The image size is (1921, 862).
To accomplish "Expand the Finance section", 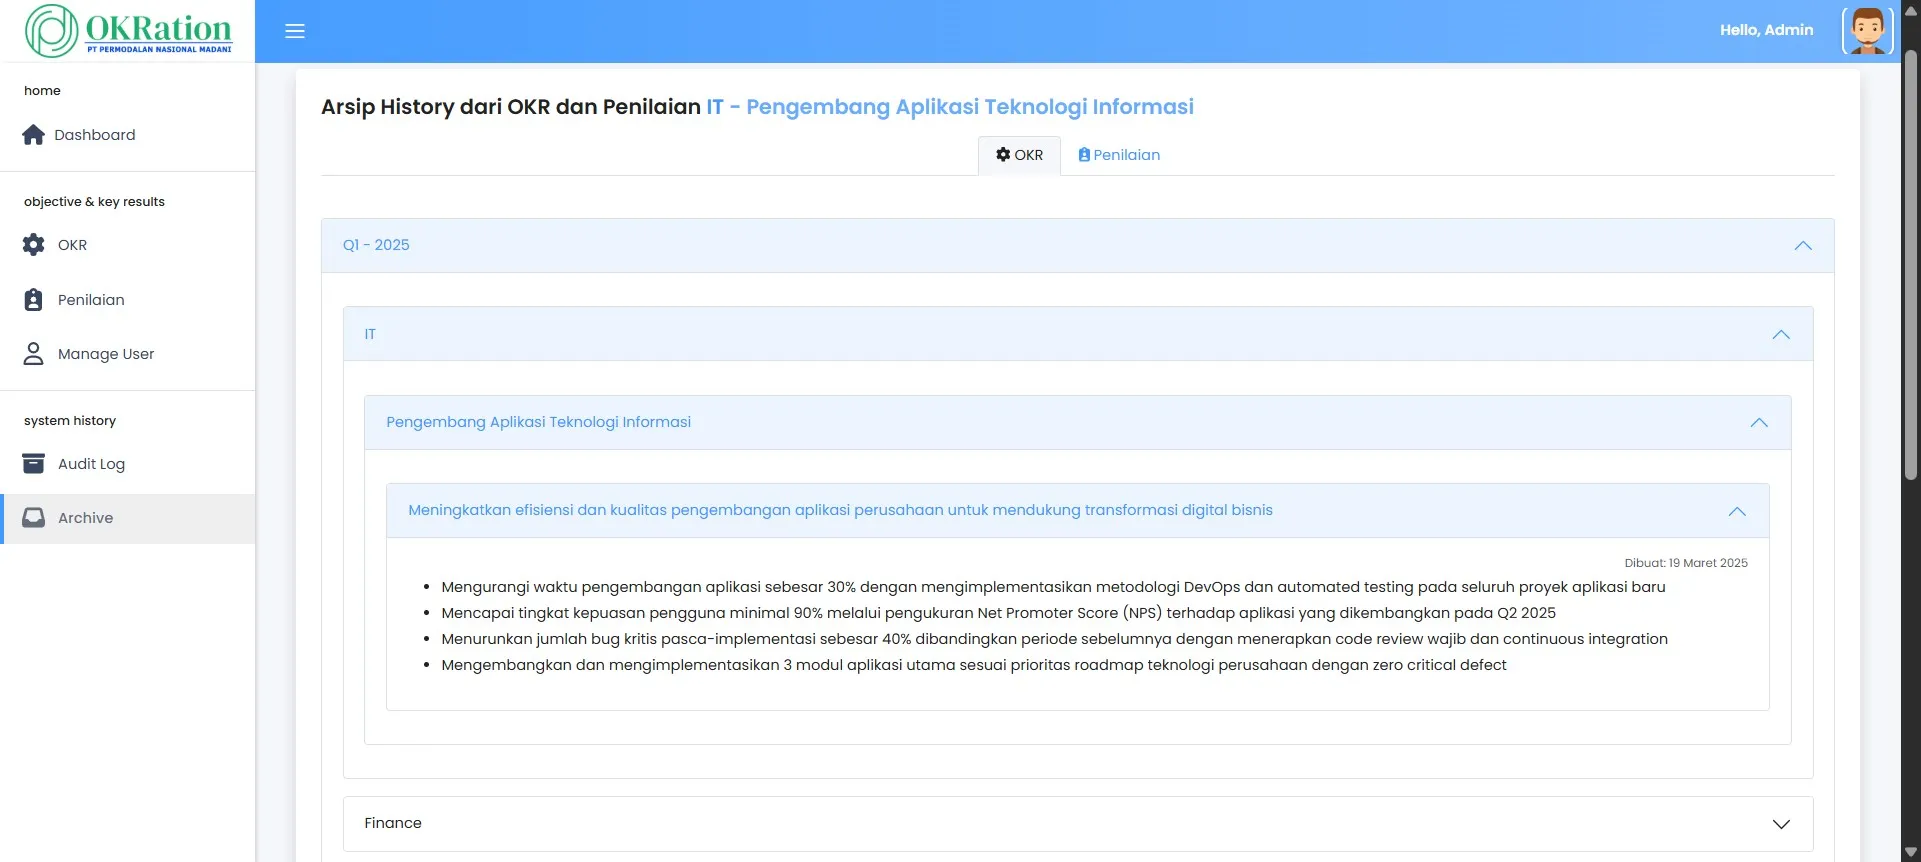I will [x=1078, y=824].
